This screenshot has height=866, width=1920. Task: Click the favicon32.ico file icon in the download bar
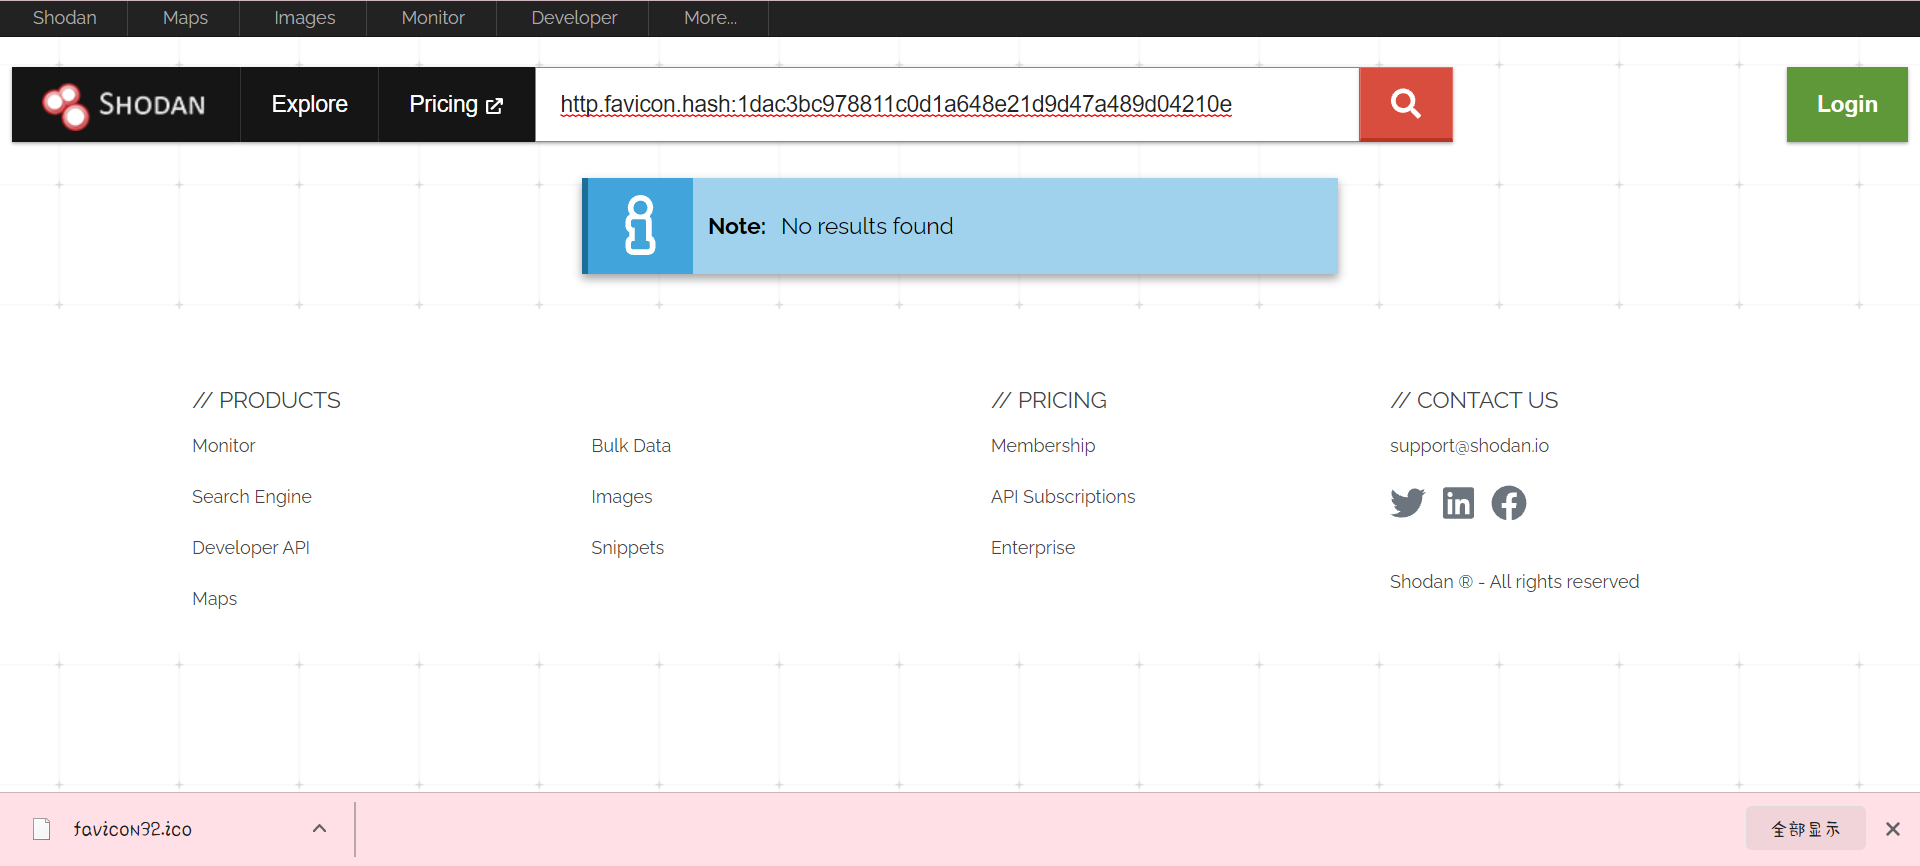click(42, 829)
